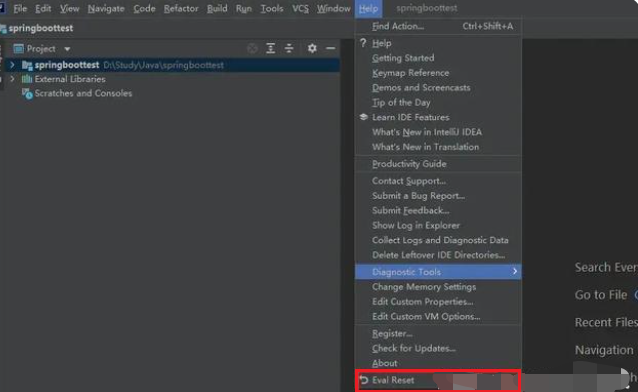The height and width of the screenshot is (392, 638).
Task: Choose Contact Support
Action: pos(438,181)
